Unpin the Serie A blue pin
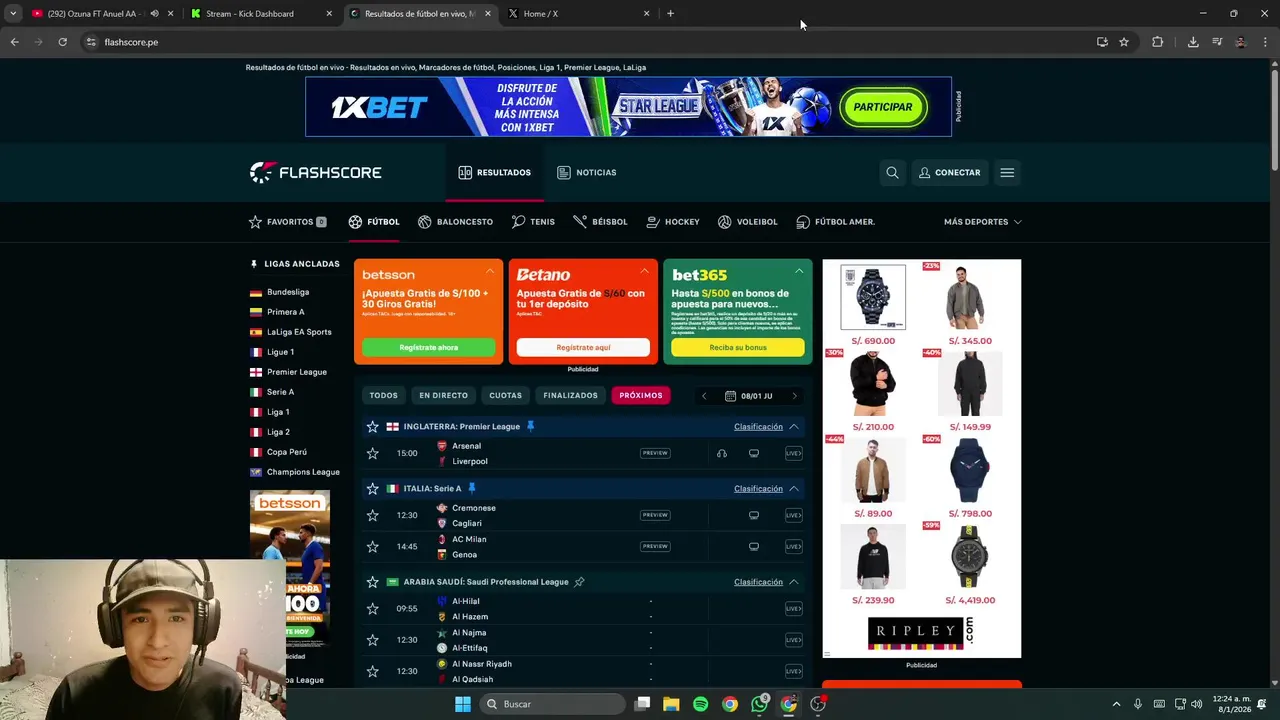 472,488
